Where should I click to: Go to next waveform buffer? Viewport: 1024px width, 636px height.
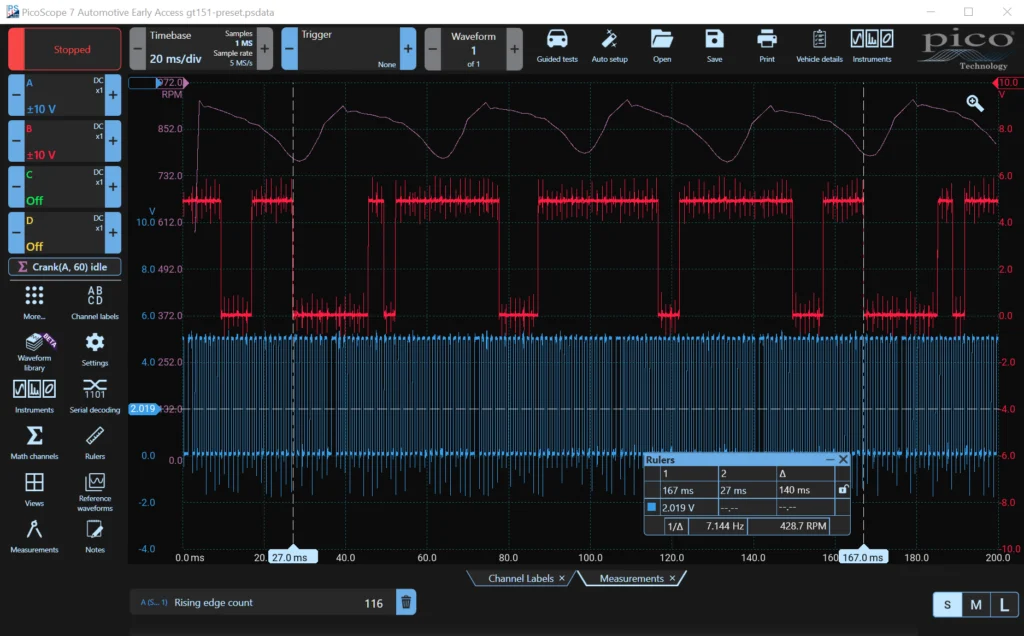tap(515, 48)
